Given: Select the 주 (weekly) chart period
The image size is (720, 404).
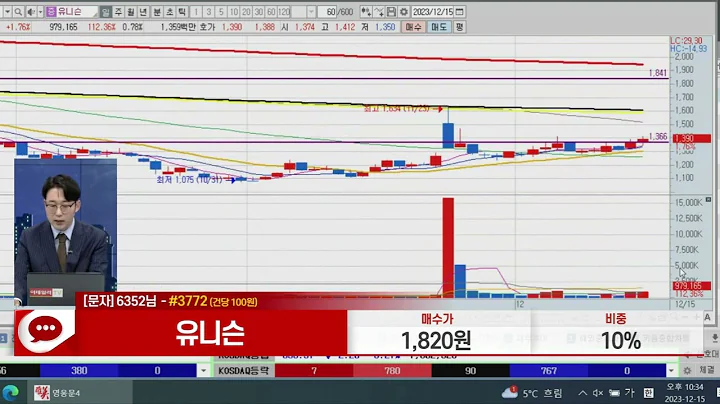Looking at the screenshot, I should pos(118,11).
